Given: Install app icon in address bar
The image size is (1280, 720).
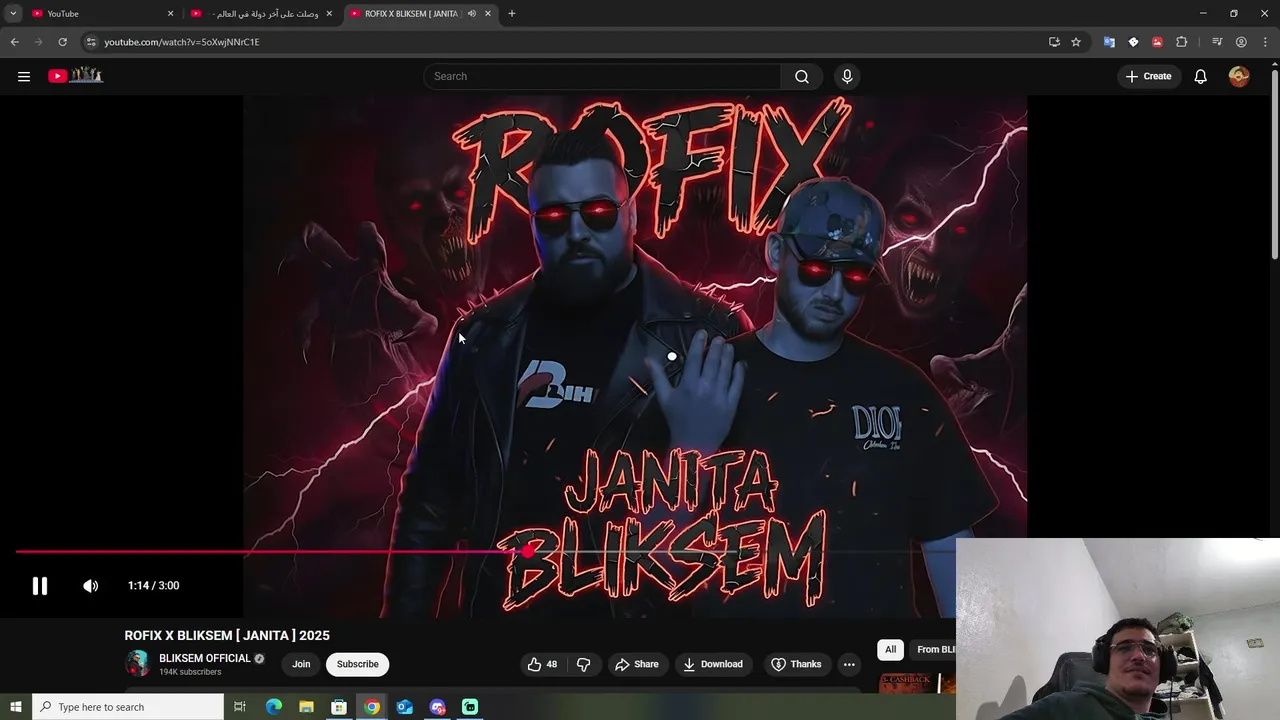Looking at the screenshot, I should coord(1054,42).
